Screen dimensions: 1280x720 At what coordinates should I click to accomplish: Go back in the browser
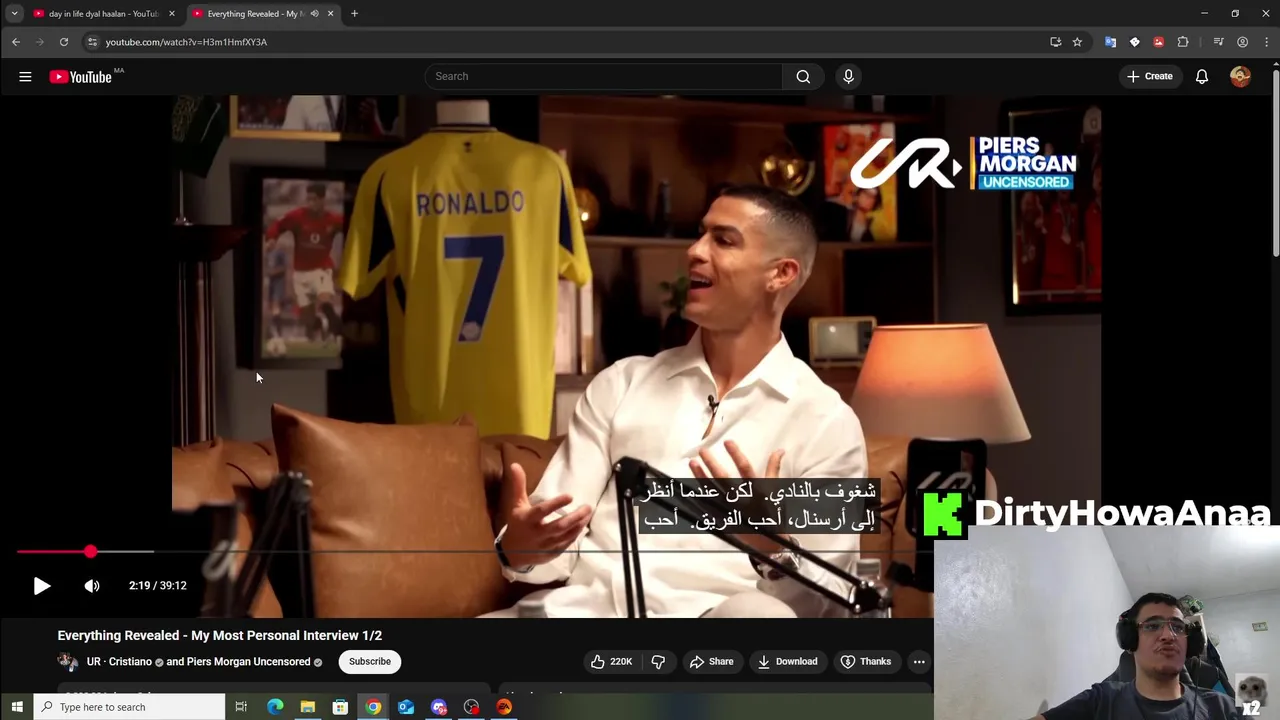coord(16,42)
